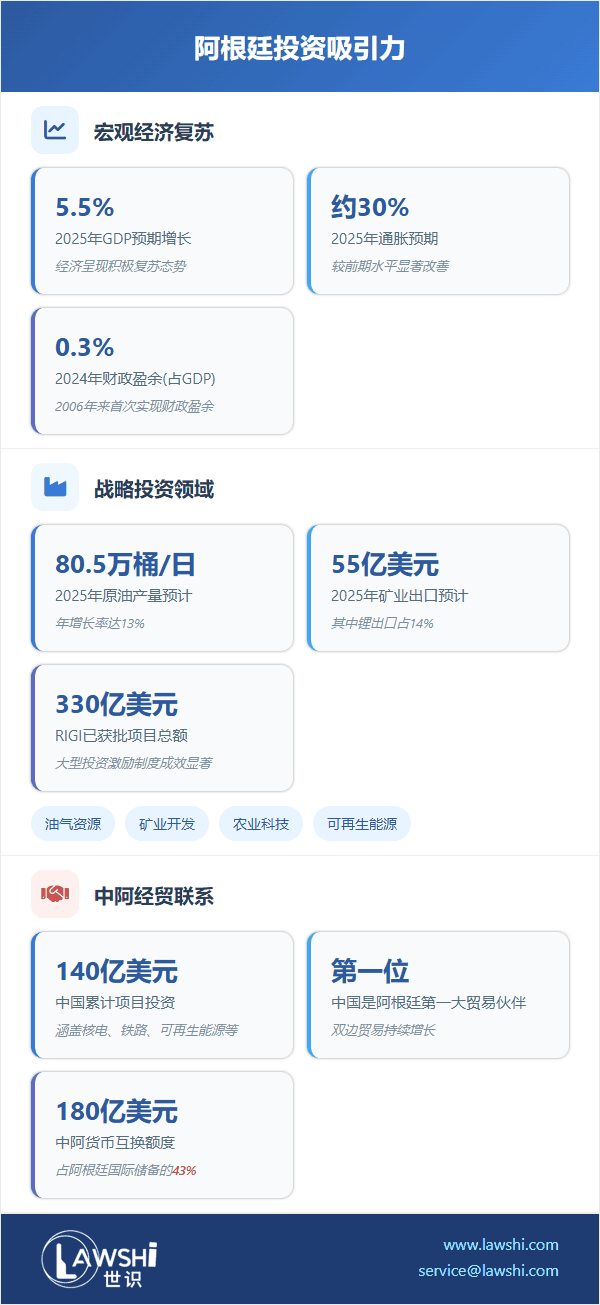600x1305 pixels.
Task: Click the 330亿美元 RIGI projects card
Action: [163, 728]
